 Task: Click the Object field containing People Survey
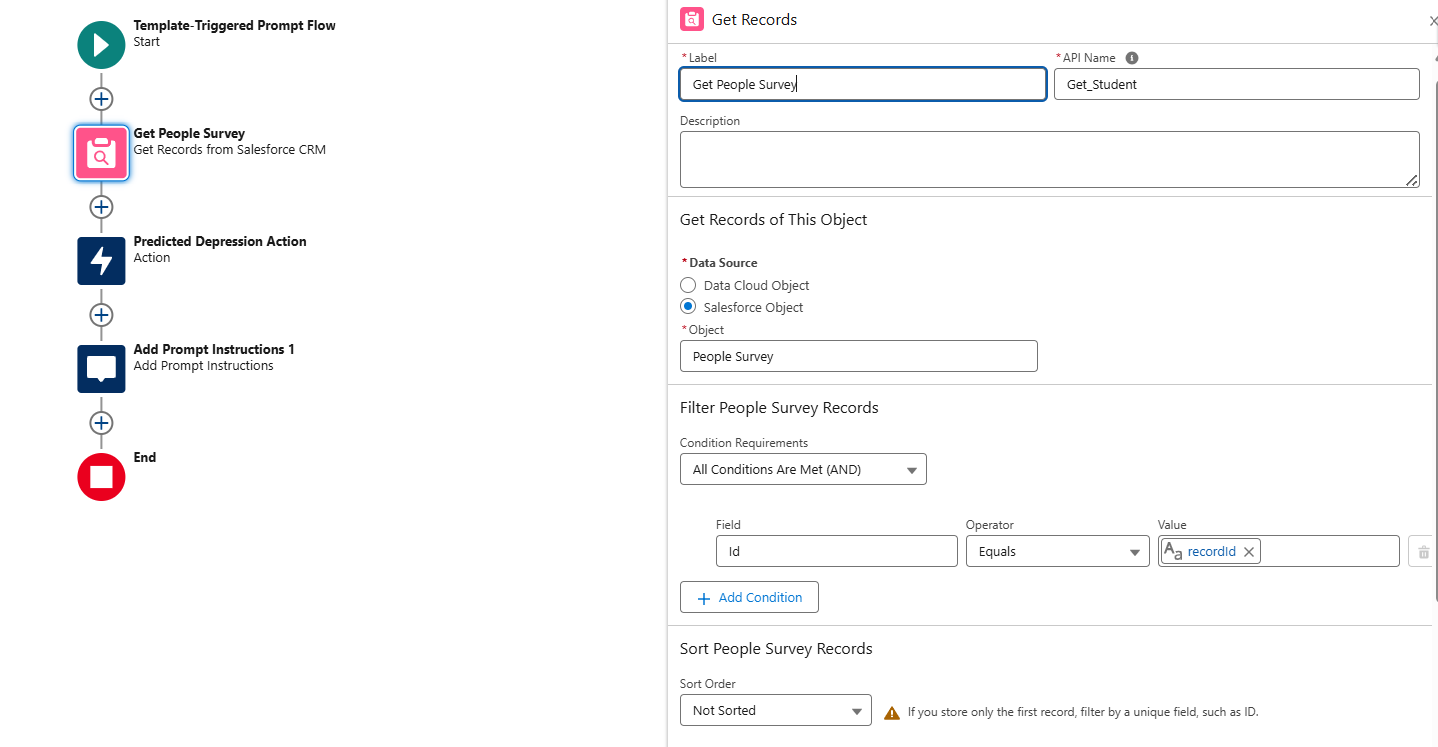[x=858, y=357]
